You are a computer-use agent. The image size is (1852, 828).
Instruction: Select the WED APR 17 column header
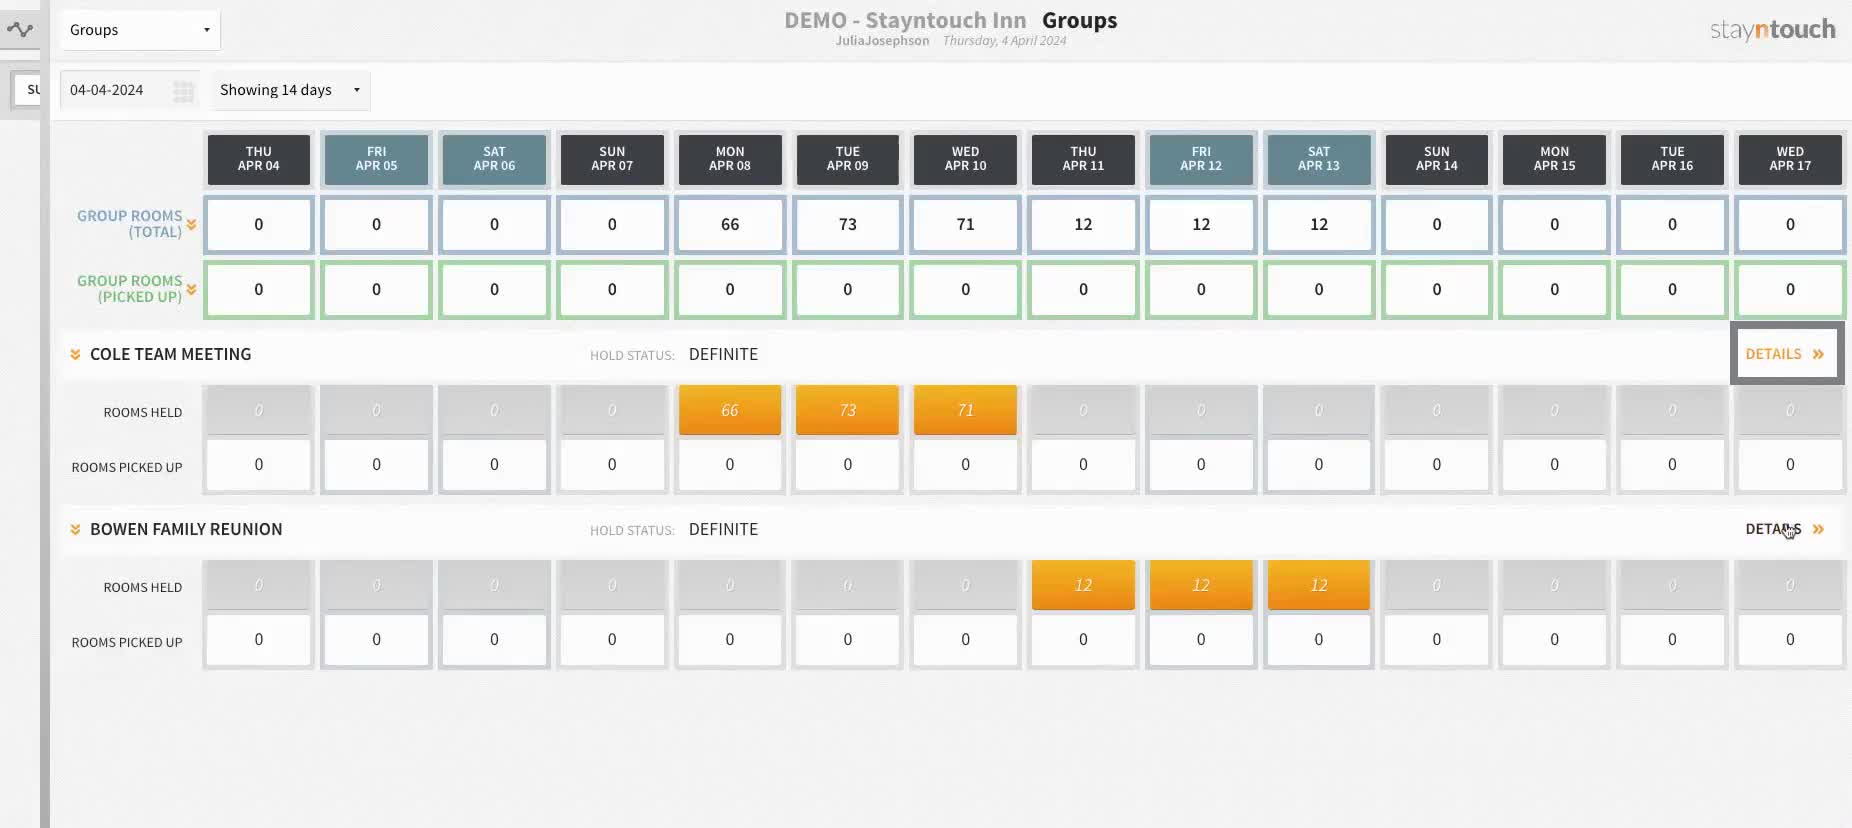[x=1790, y=159]
